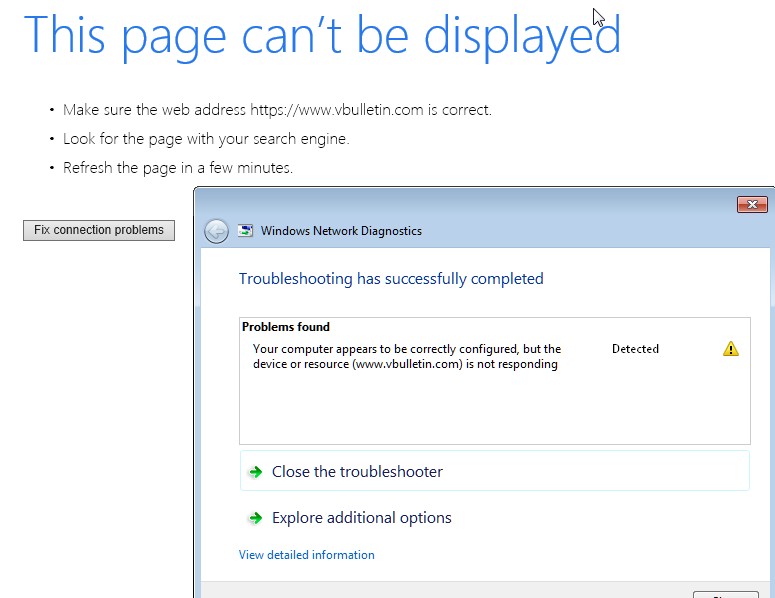
Task: Click the Look for the page with your search engine line
Action: (x=206, y=139)
